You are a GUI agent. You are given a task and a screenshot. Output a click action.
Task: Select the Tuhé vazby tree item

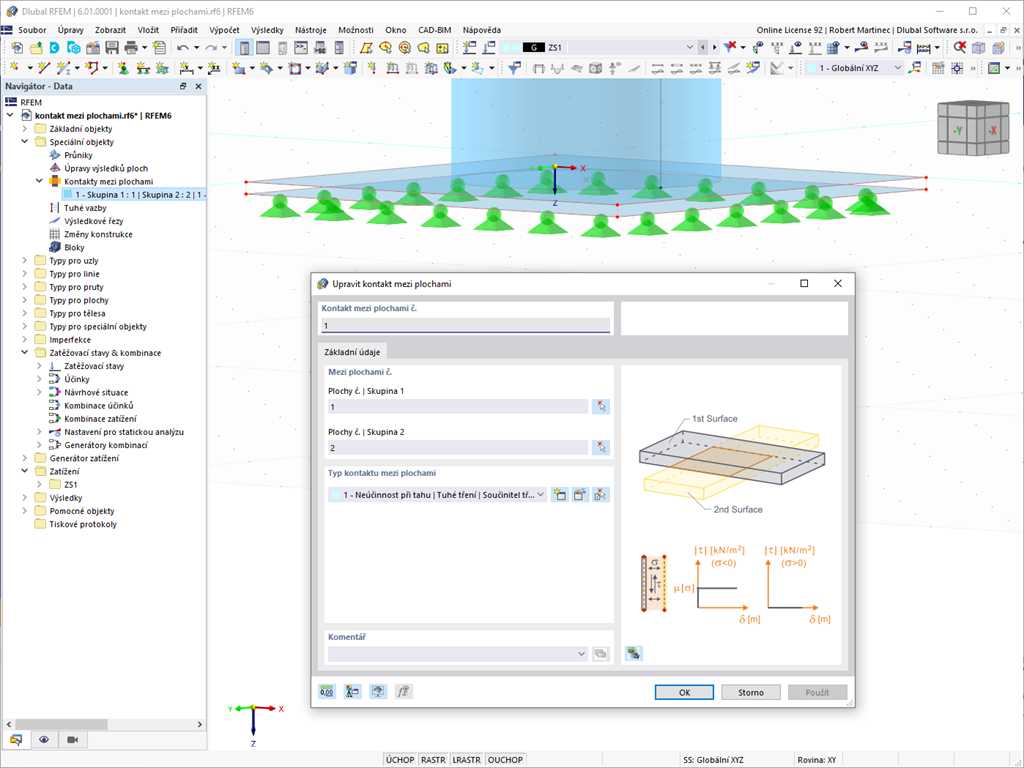pyautogui.click(x=85, y=208)
